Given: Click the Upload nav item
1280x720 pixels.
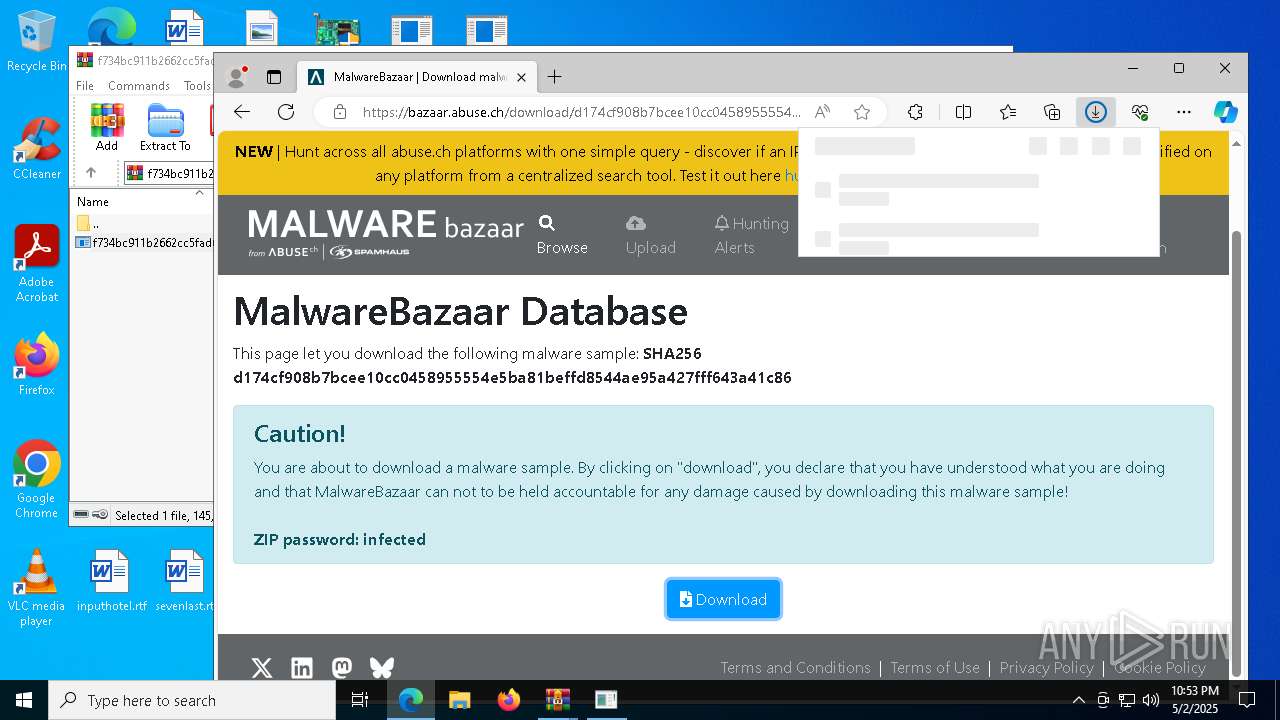Looking at the screenshot, I should tap(651, 234).
